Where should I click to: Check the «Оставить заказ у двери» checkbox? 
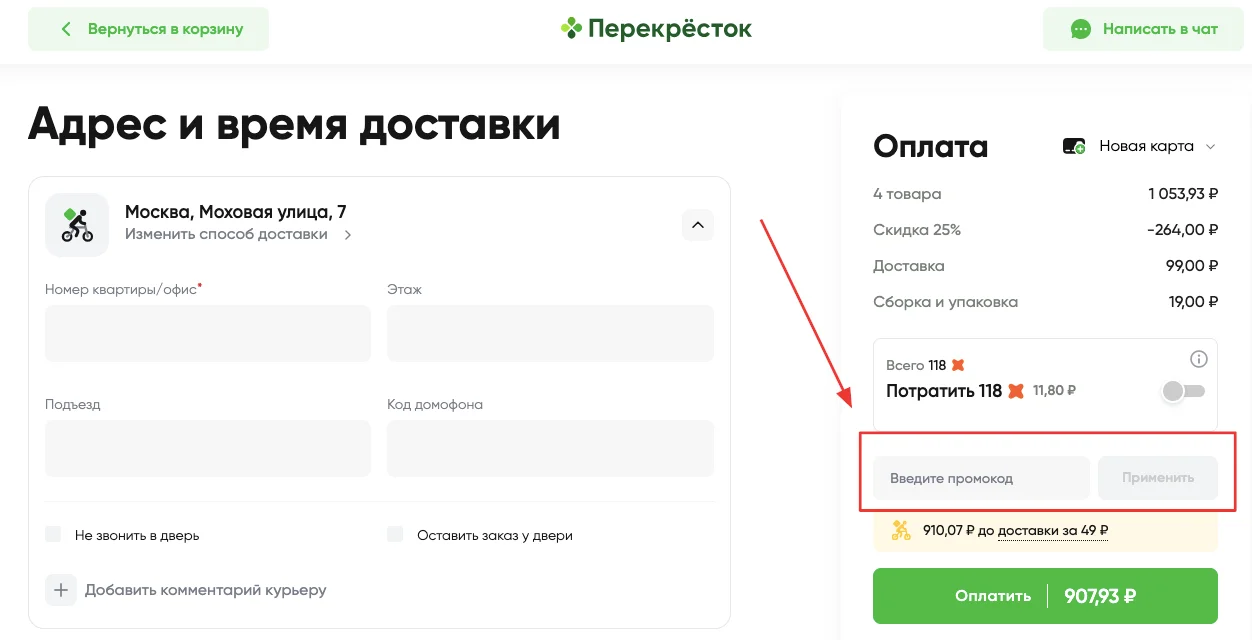(x=396, y=534)
